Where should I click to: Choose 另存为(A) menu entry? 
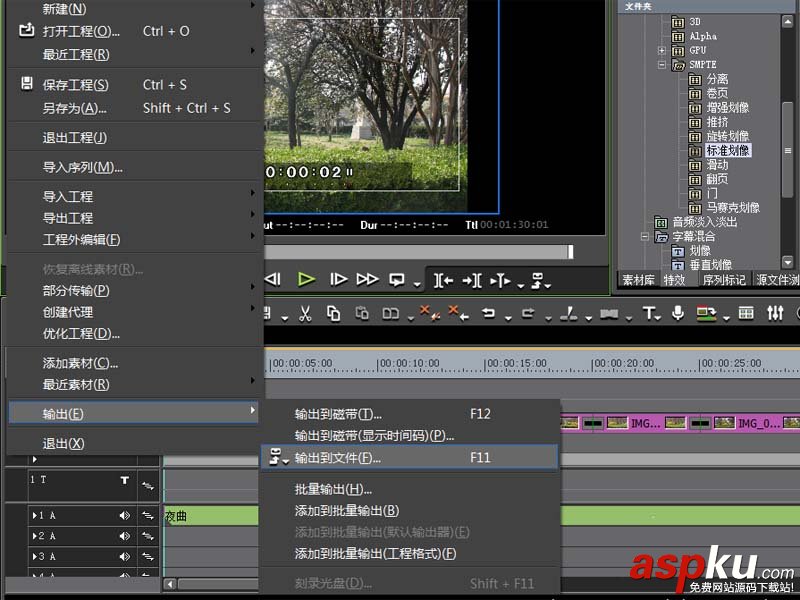pyautogui.click(x=134, y=108)
